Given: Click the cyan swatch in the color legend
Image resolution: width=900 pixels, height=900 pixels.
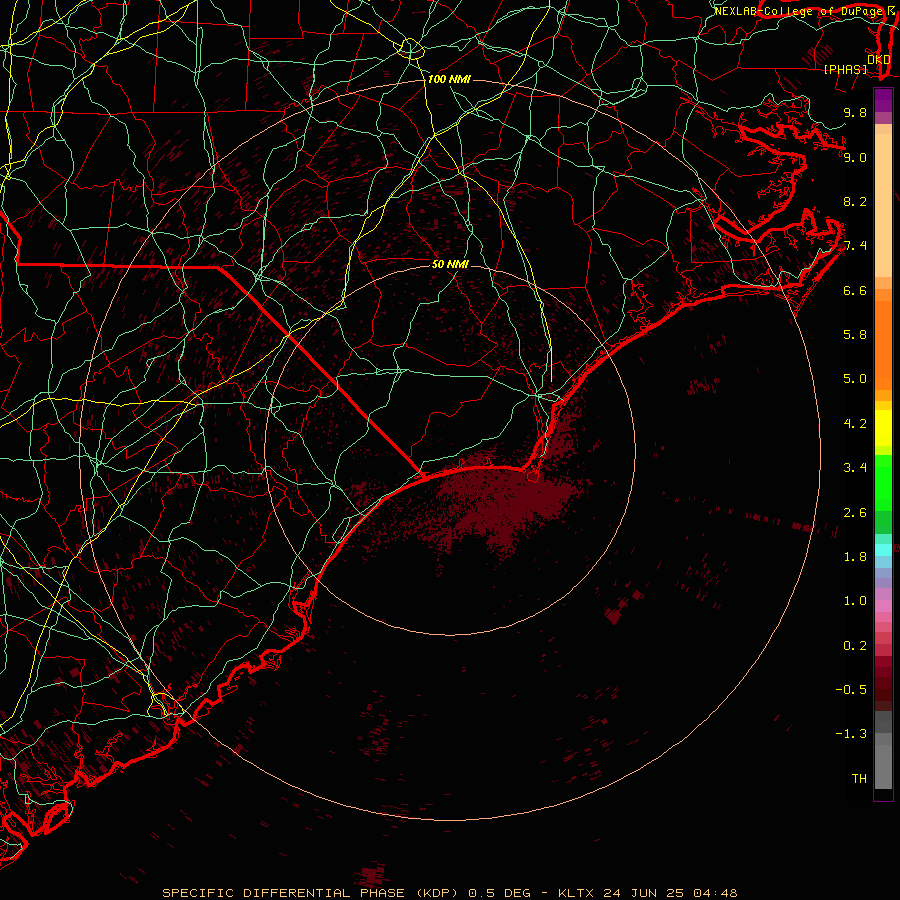Looking at the screenshot, I should 883,550.
